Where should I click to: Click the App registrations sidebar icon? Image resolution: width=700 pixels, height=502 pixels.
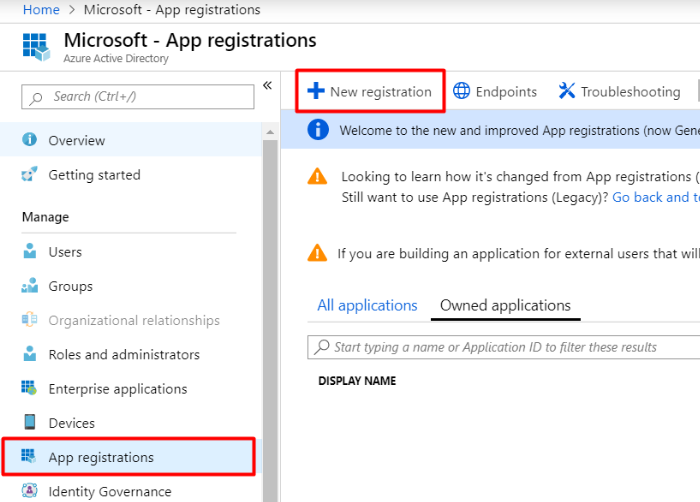(x=29, y=456)
